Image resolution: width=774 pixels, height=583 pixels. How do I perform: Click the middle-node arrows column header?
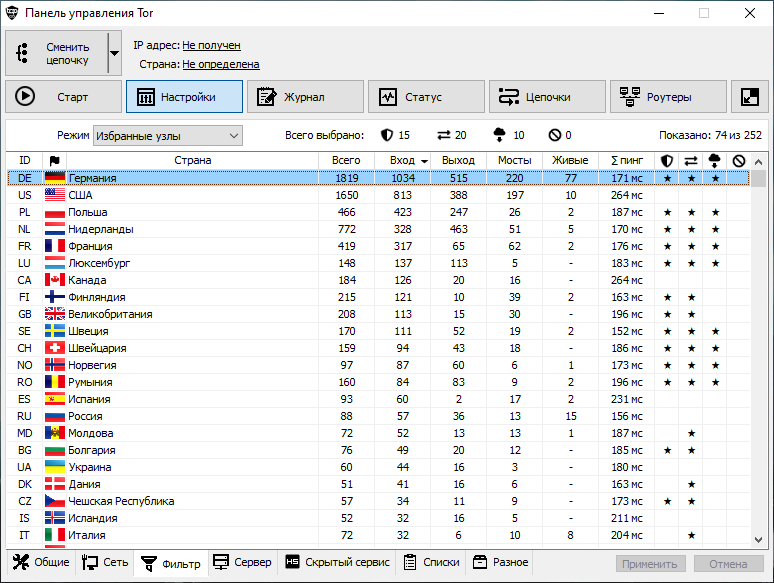point(691,160)
